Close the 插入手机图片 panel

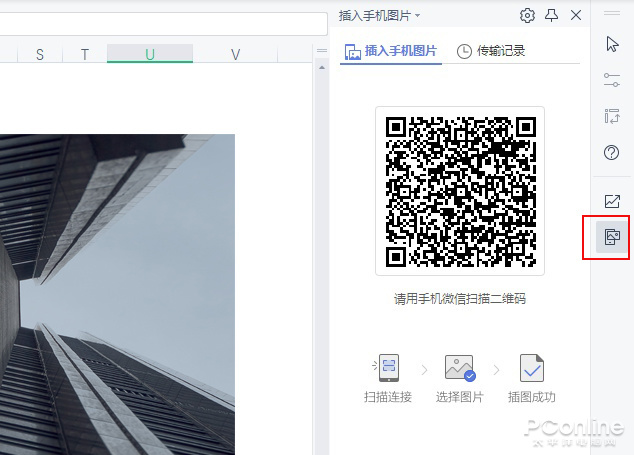tap(576, 15)
